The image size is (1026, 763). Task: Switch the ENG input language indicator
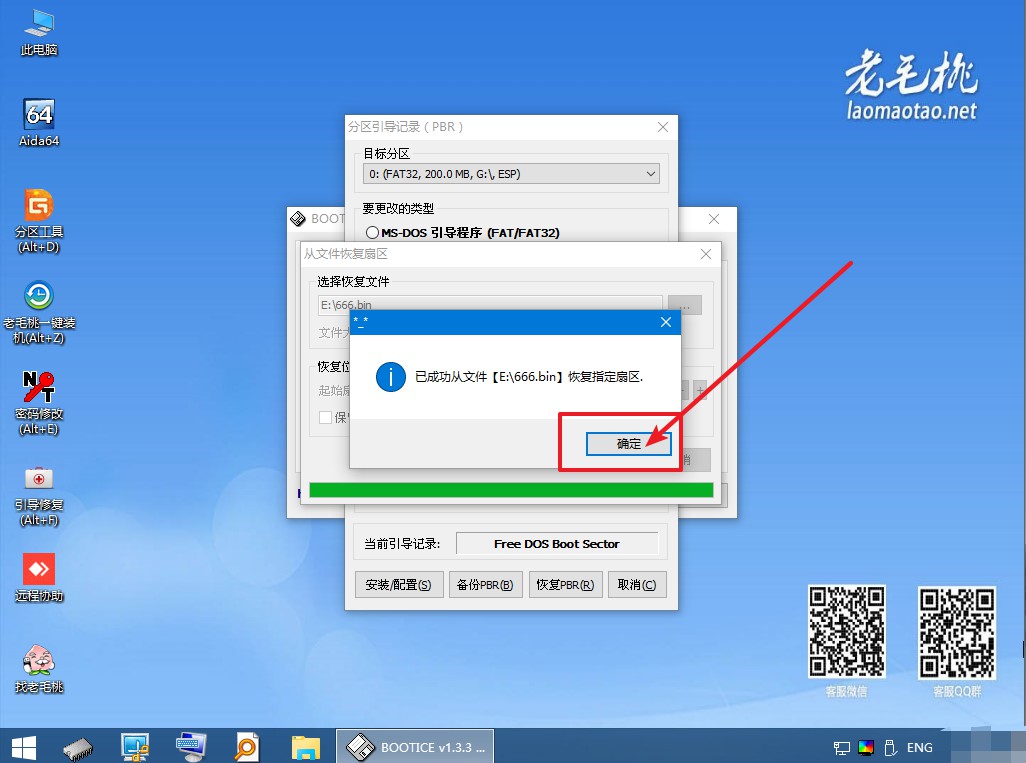919,747
